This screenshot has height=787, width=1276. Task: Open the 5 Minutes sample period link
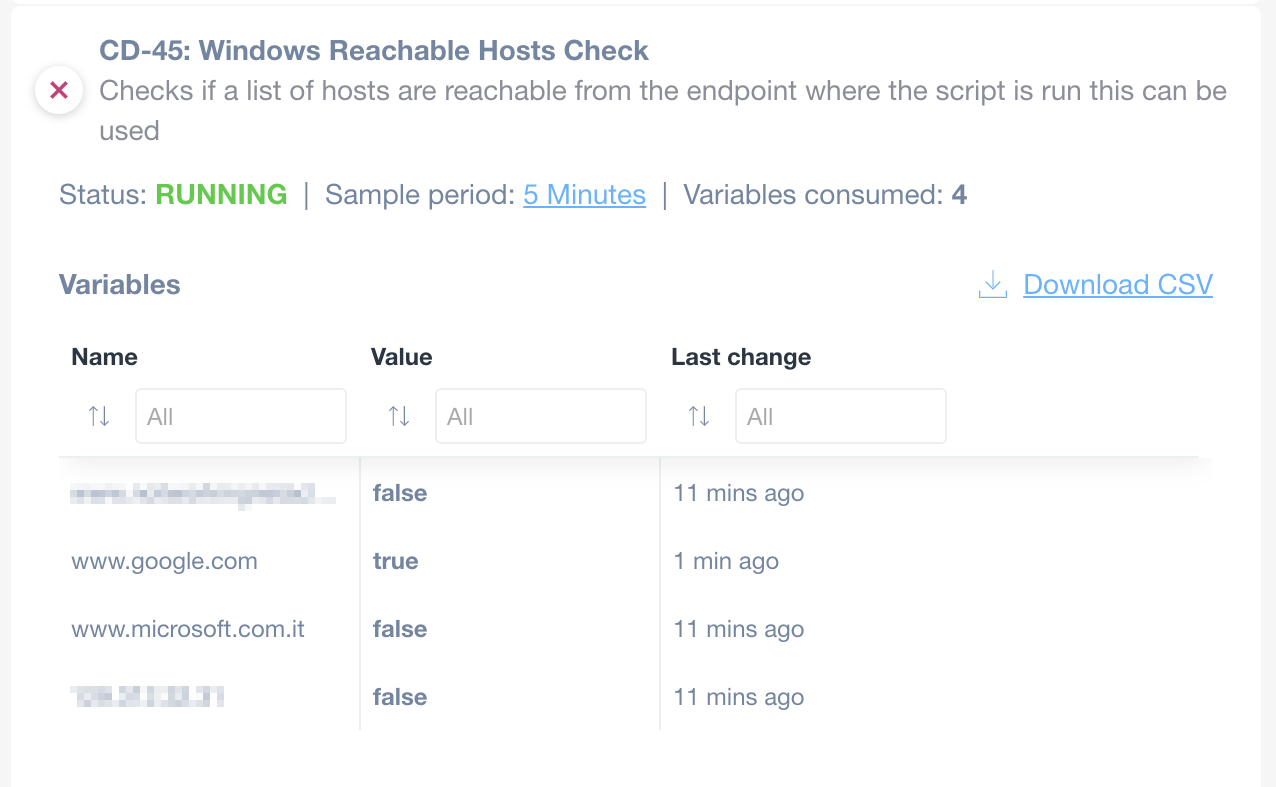coord(584,194)
